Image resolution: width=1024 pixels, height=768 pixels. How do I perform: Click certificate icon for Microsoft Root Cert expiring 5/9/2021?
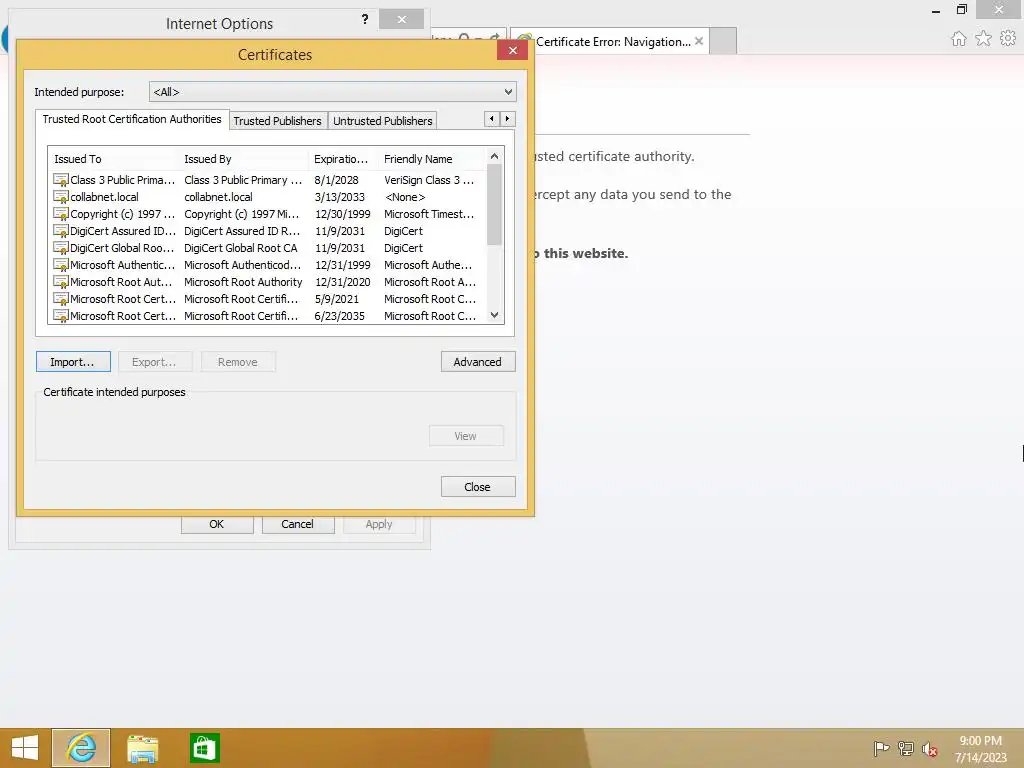point(61,298)
